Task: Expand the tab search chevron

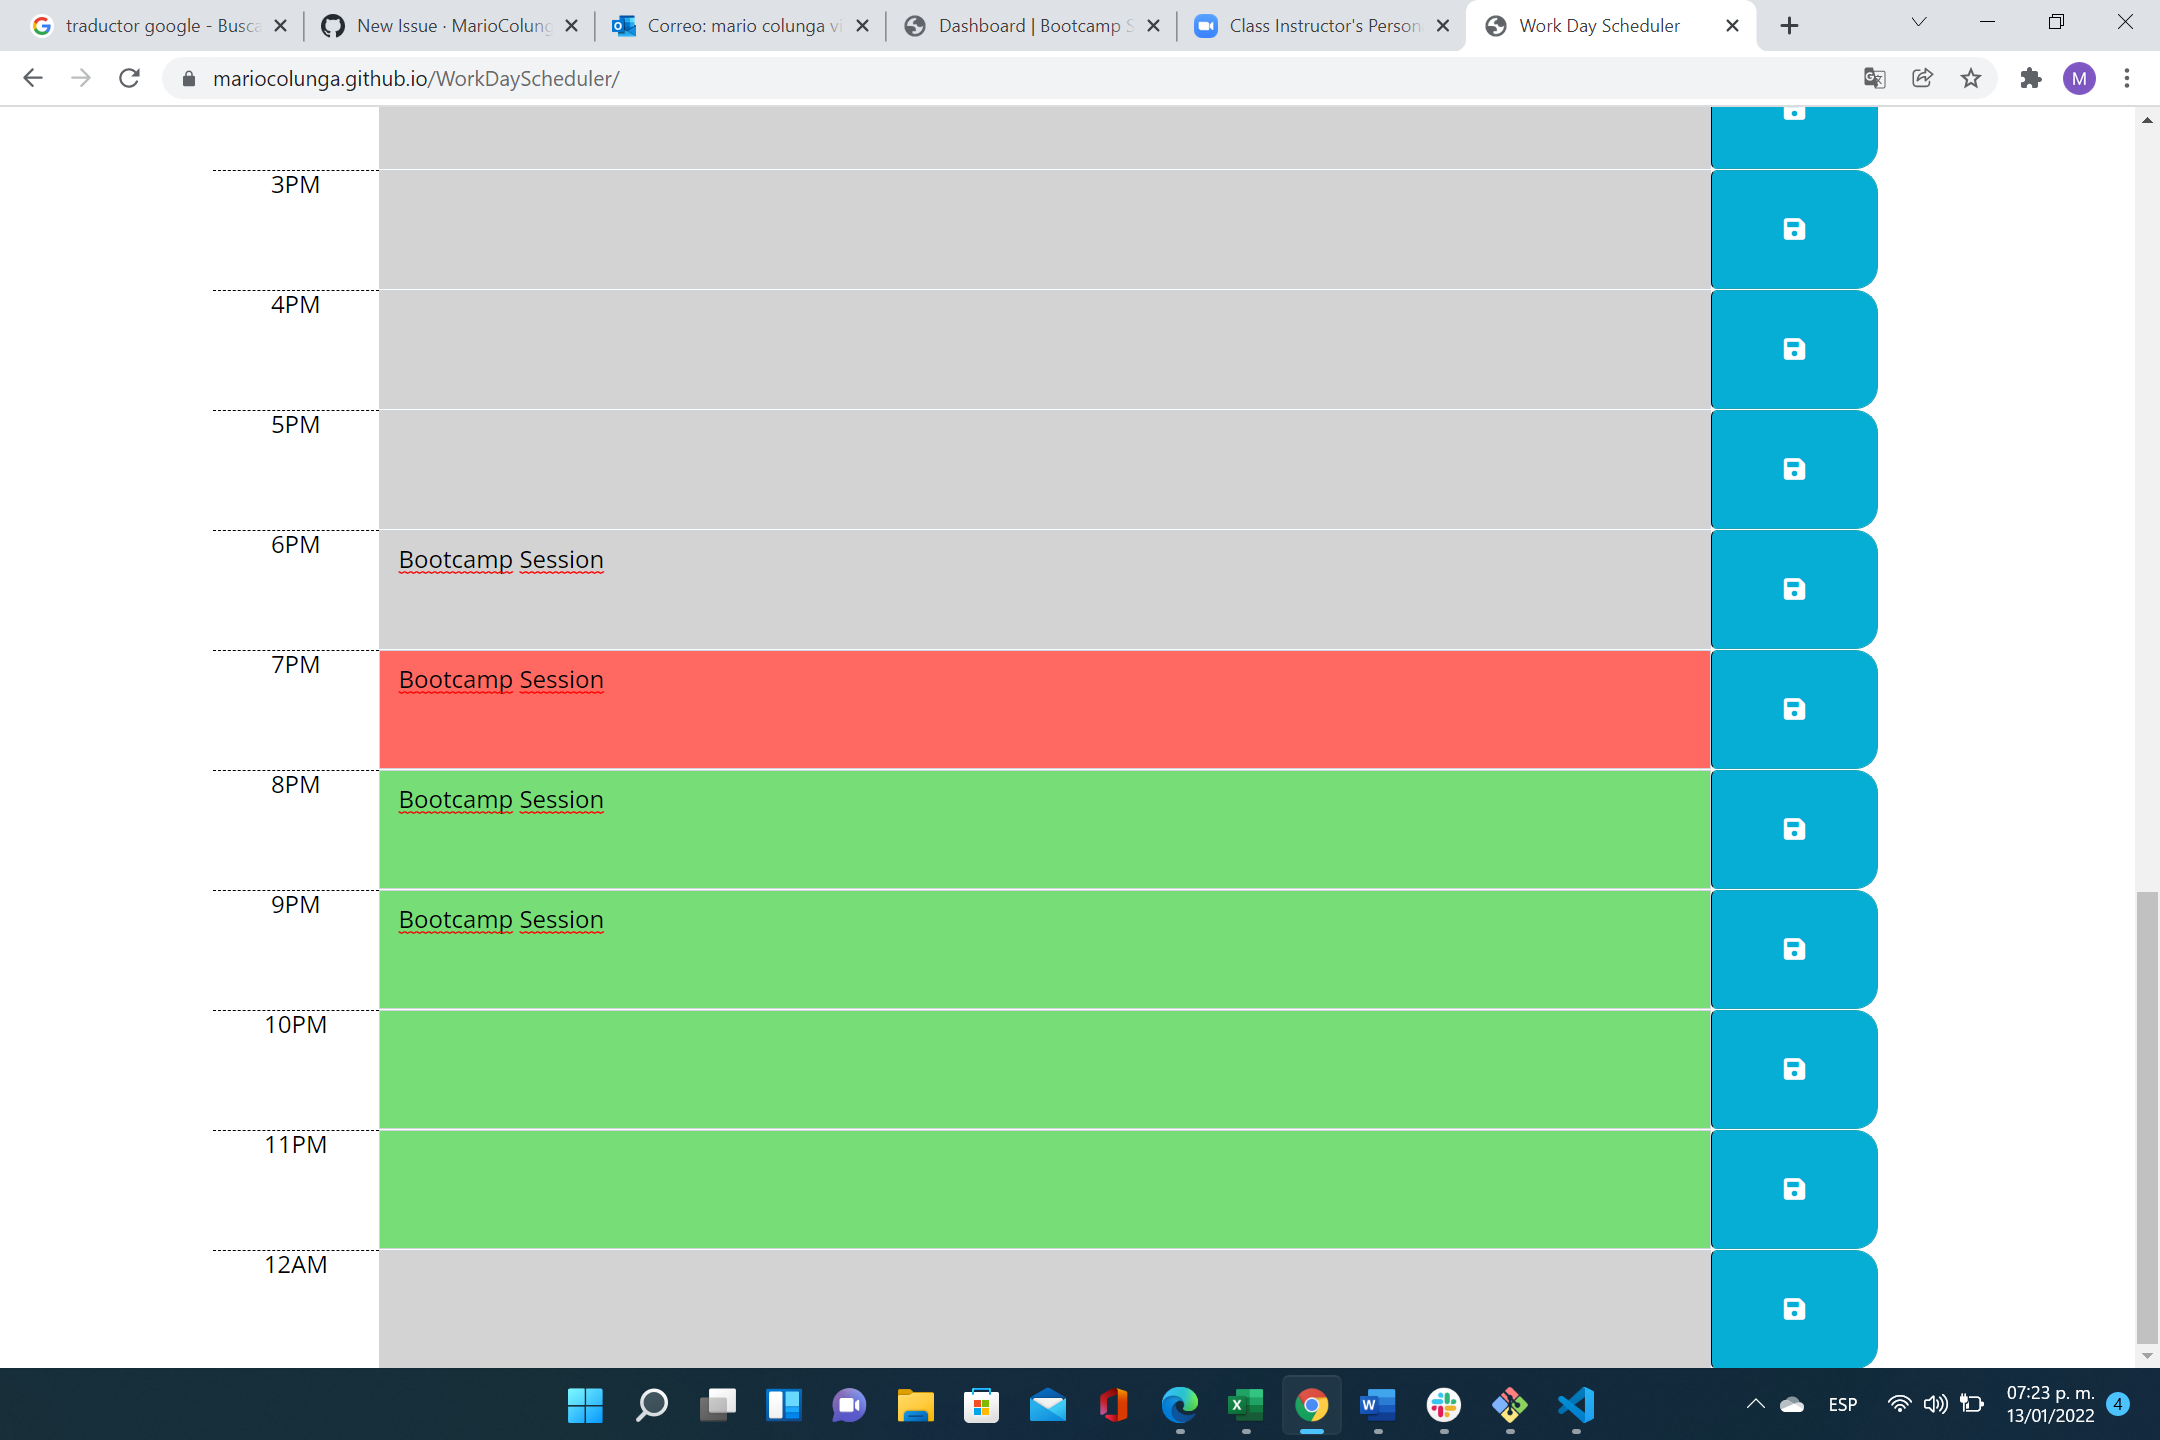Action: [1918, 24]
